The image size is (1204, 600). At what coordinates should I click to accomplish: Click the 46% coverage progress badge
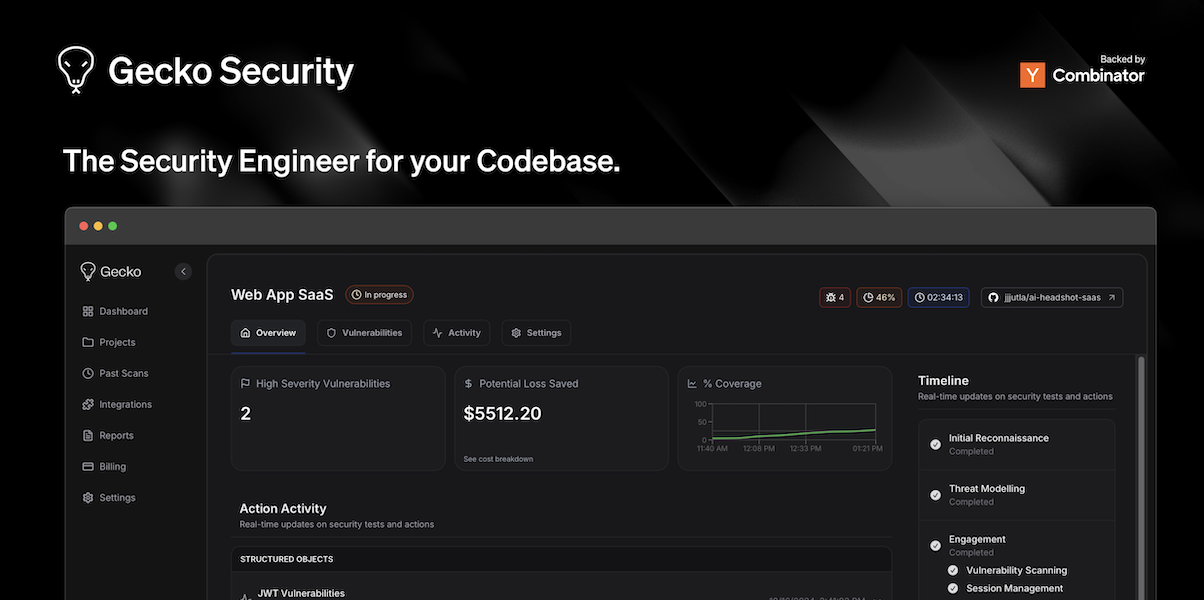(879, 298)
